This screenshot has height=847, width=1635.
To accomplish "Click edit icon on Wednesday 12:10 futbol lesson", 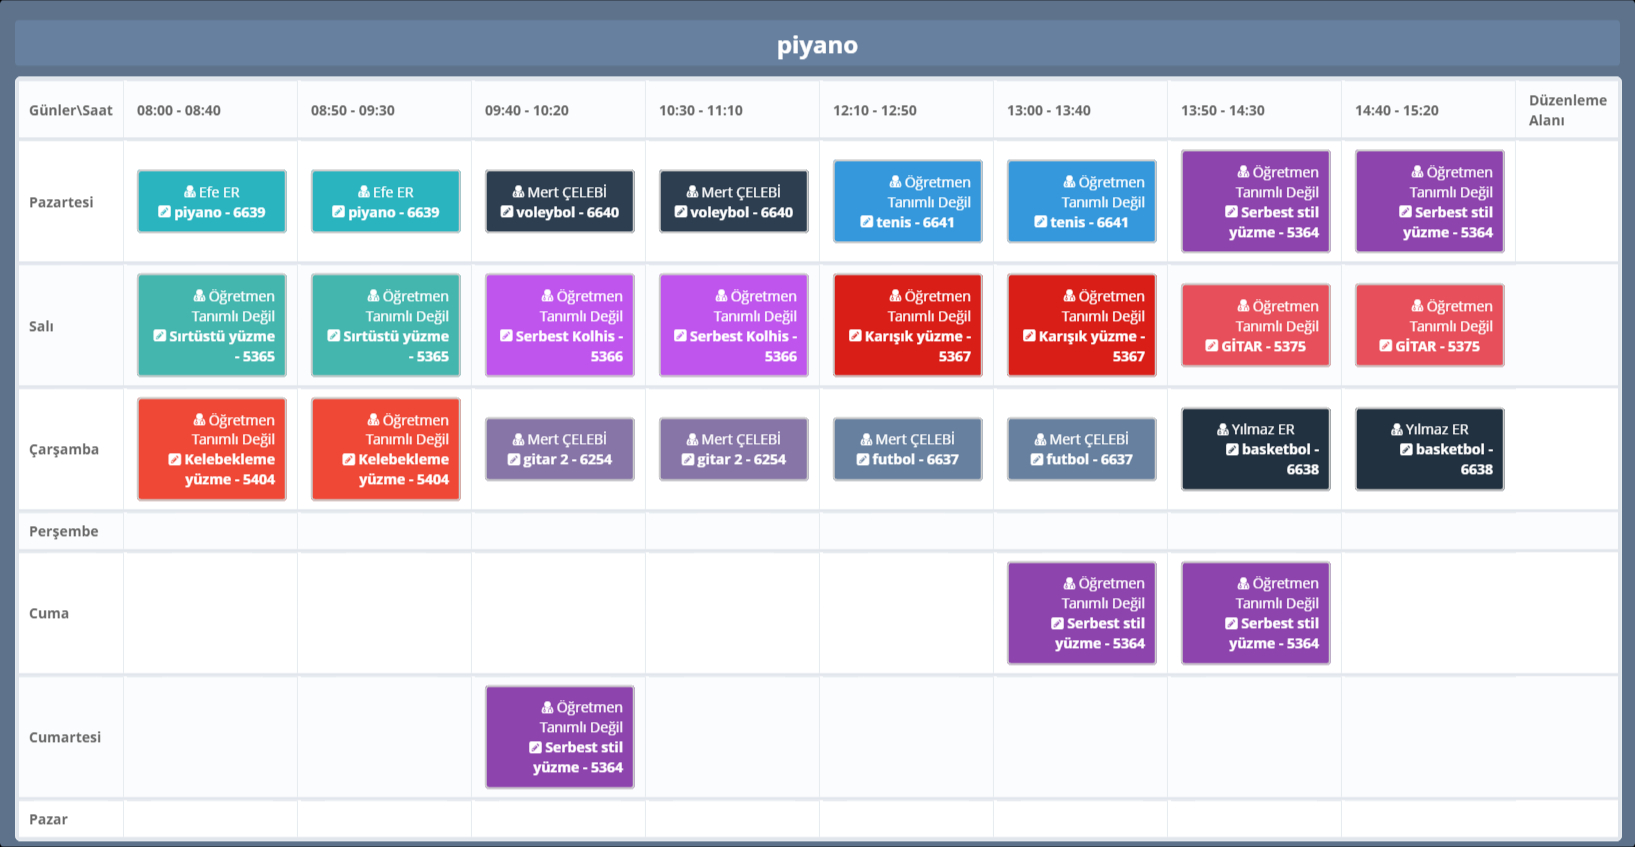I will click(x=863, y=459).
